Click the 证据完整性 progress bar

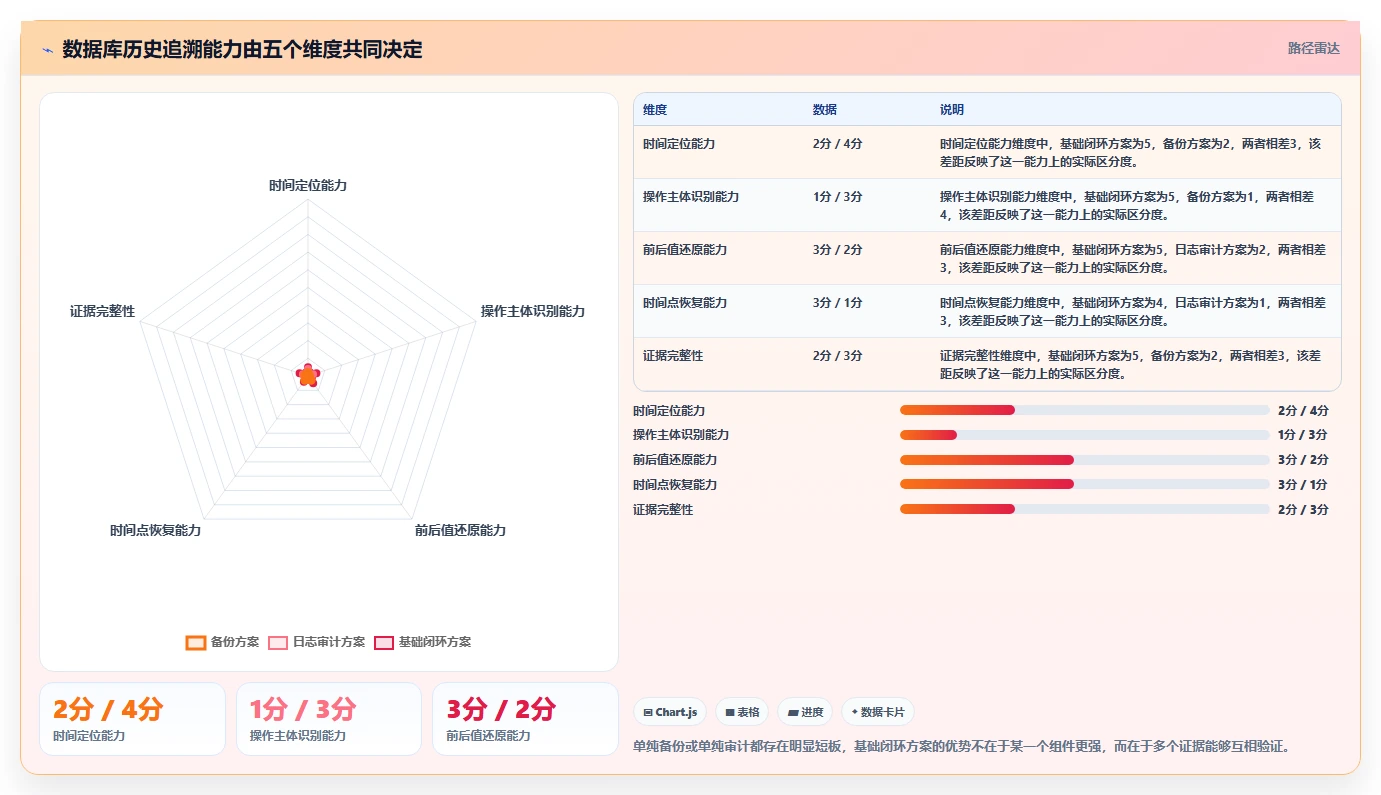(x=1085, y=509)
